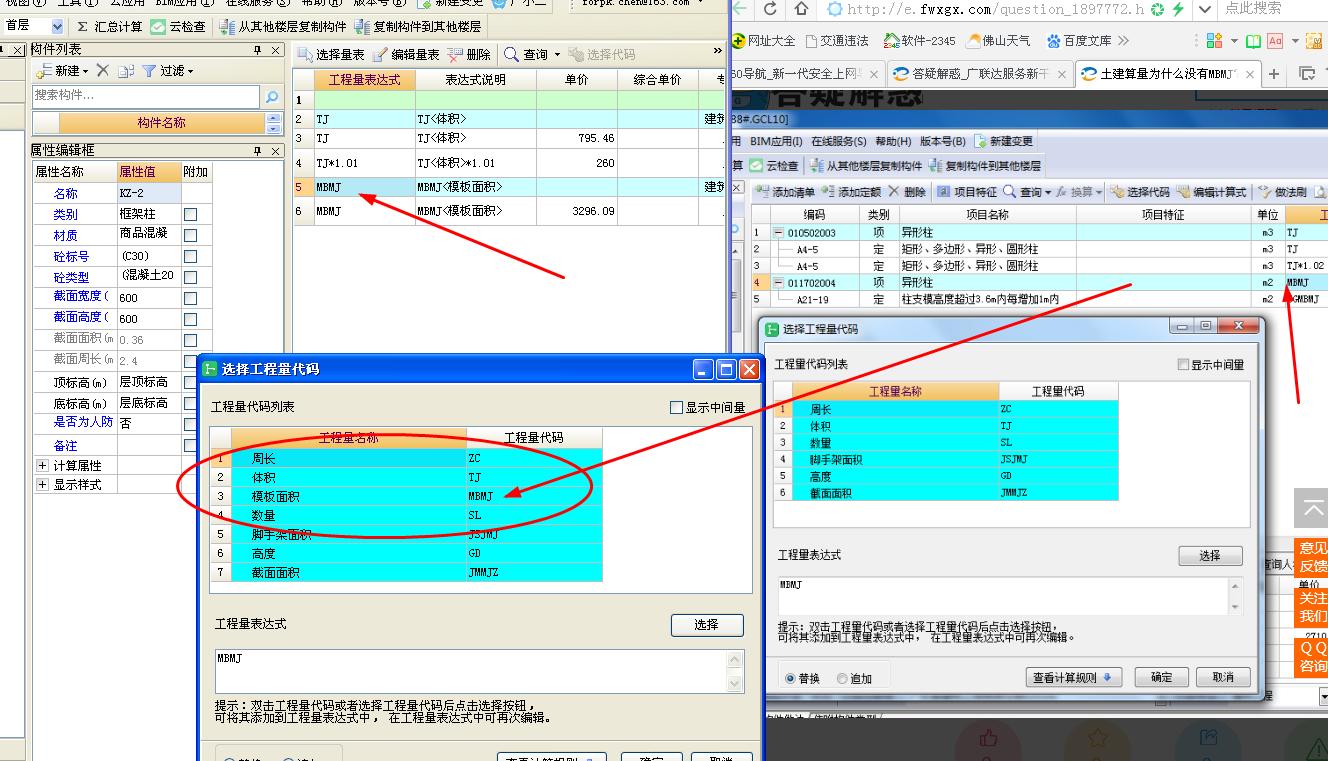The image size is (1328, 761).
Task: Select 模板面积 MBMJ row in left dialog list
Action: coord(406,496)
